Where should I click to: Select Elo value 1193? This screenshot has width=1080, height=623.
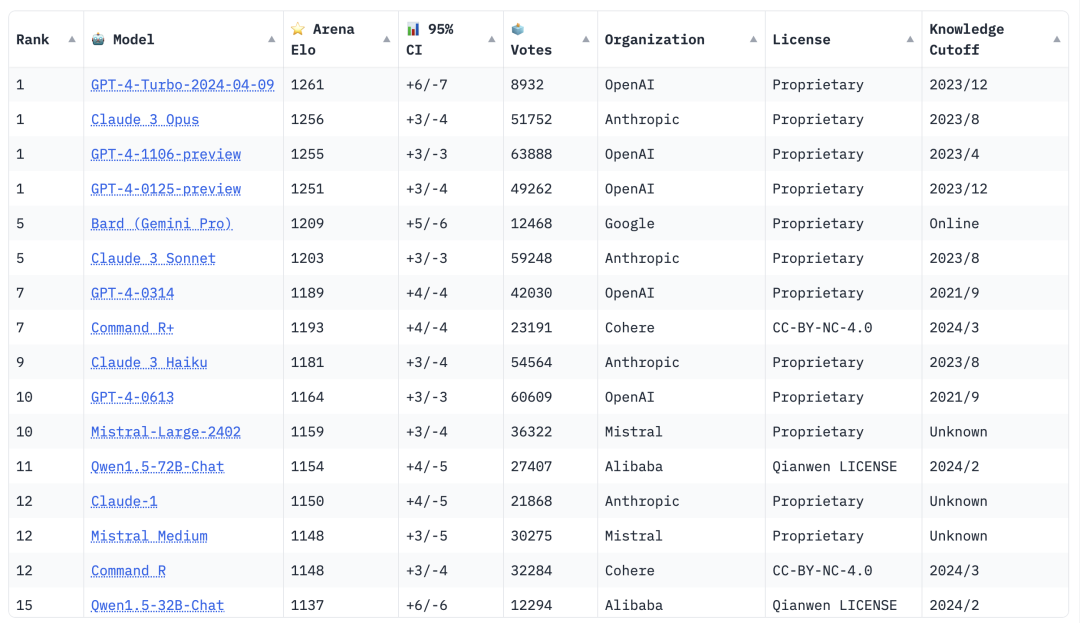pyautogui.click(x=307, y=328)
